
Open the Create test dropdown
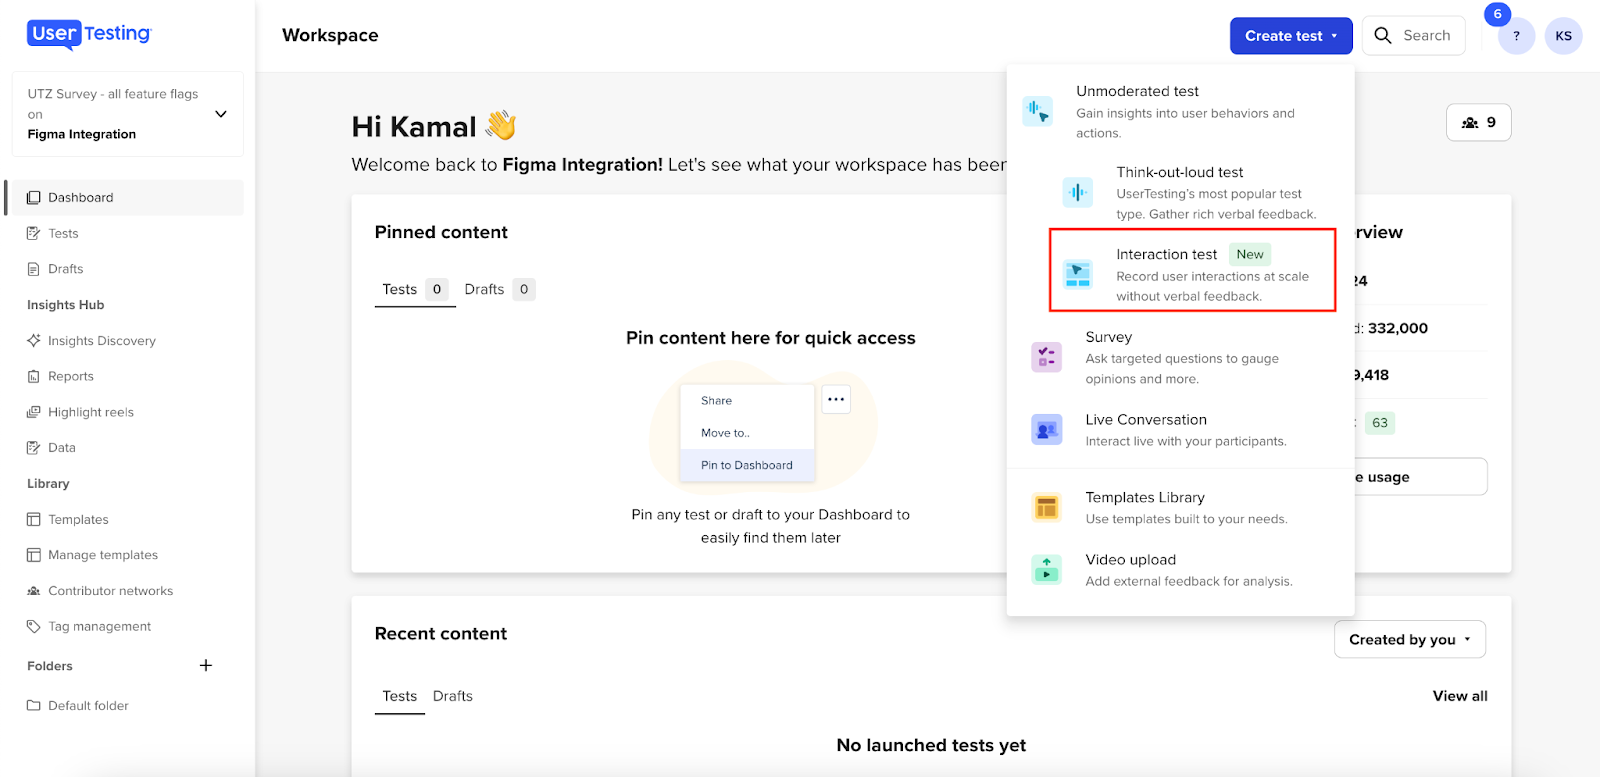1291,36
